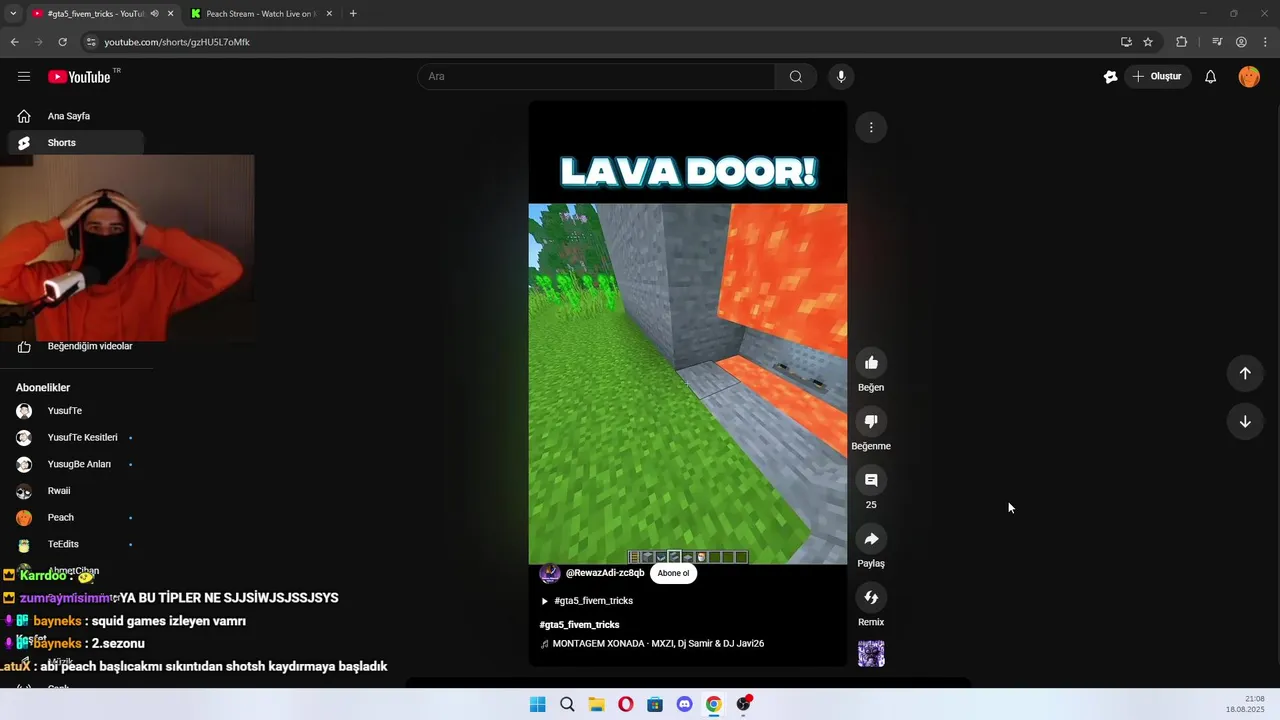Open Chrome media controls icon
The image size is (1280, 720).
[x=1217, y=42]
